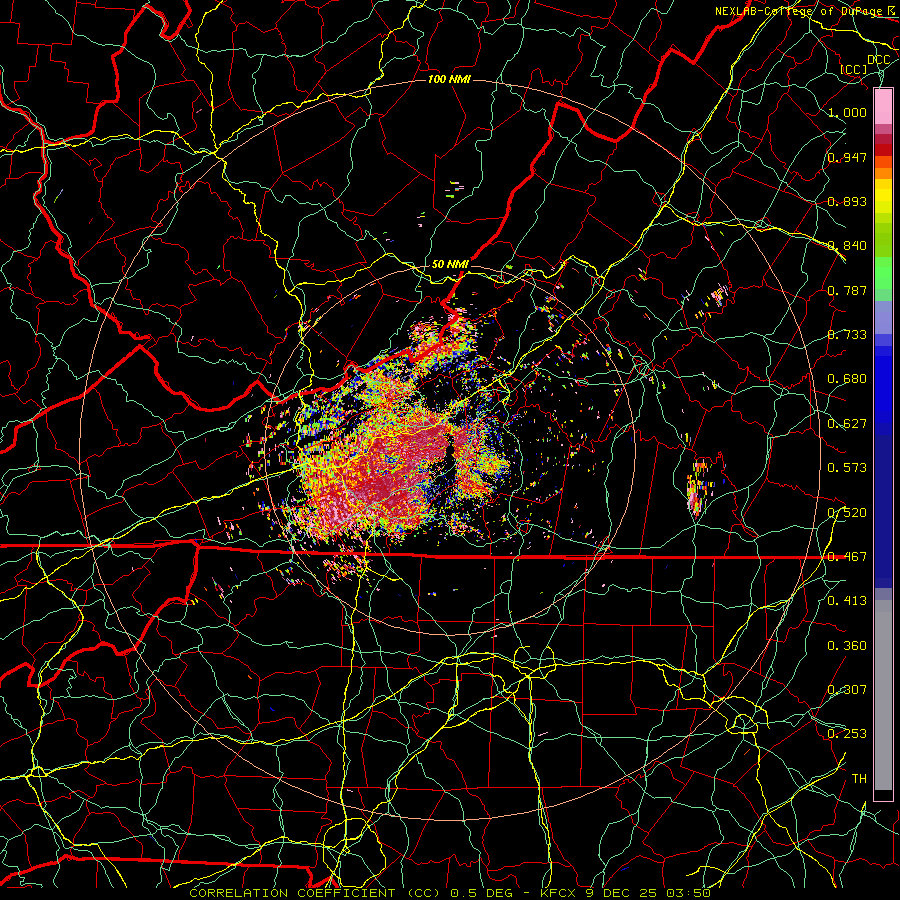The width and height of the screenshot is (900, 900).
Task: Select the 0.253 scale value
Action: click(847, 734)
